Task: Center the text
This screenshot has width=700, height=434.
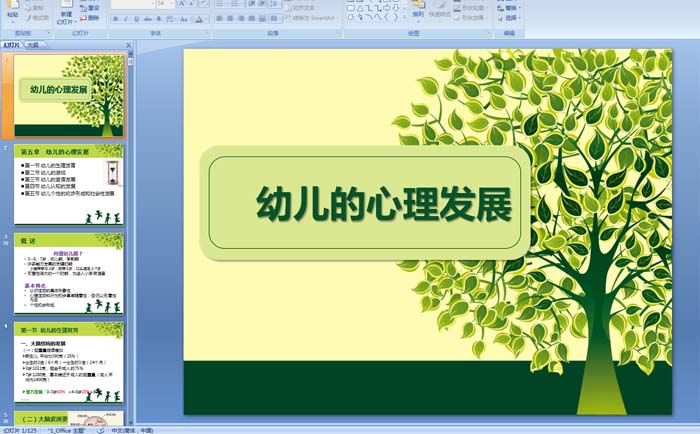Action: point(230,19)
